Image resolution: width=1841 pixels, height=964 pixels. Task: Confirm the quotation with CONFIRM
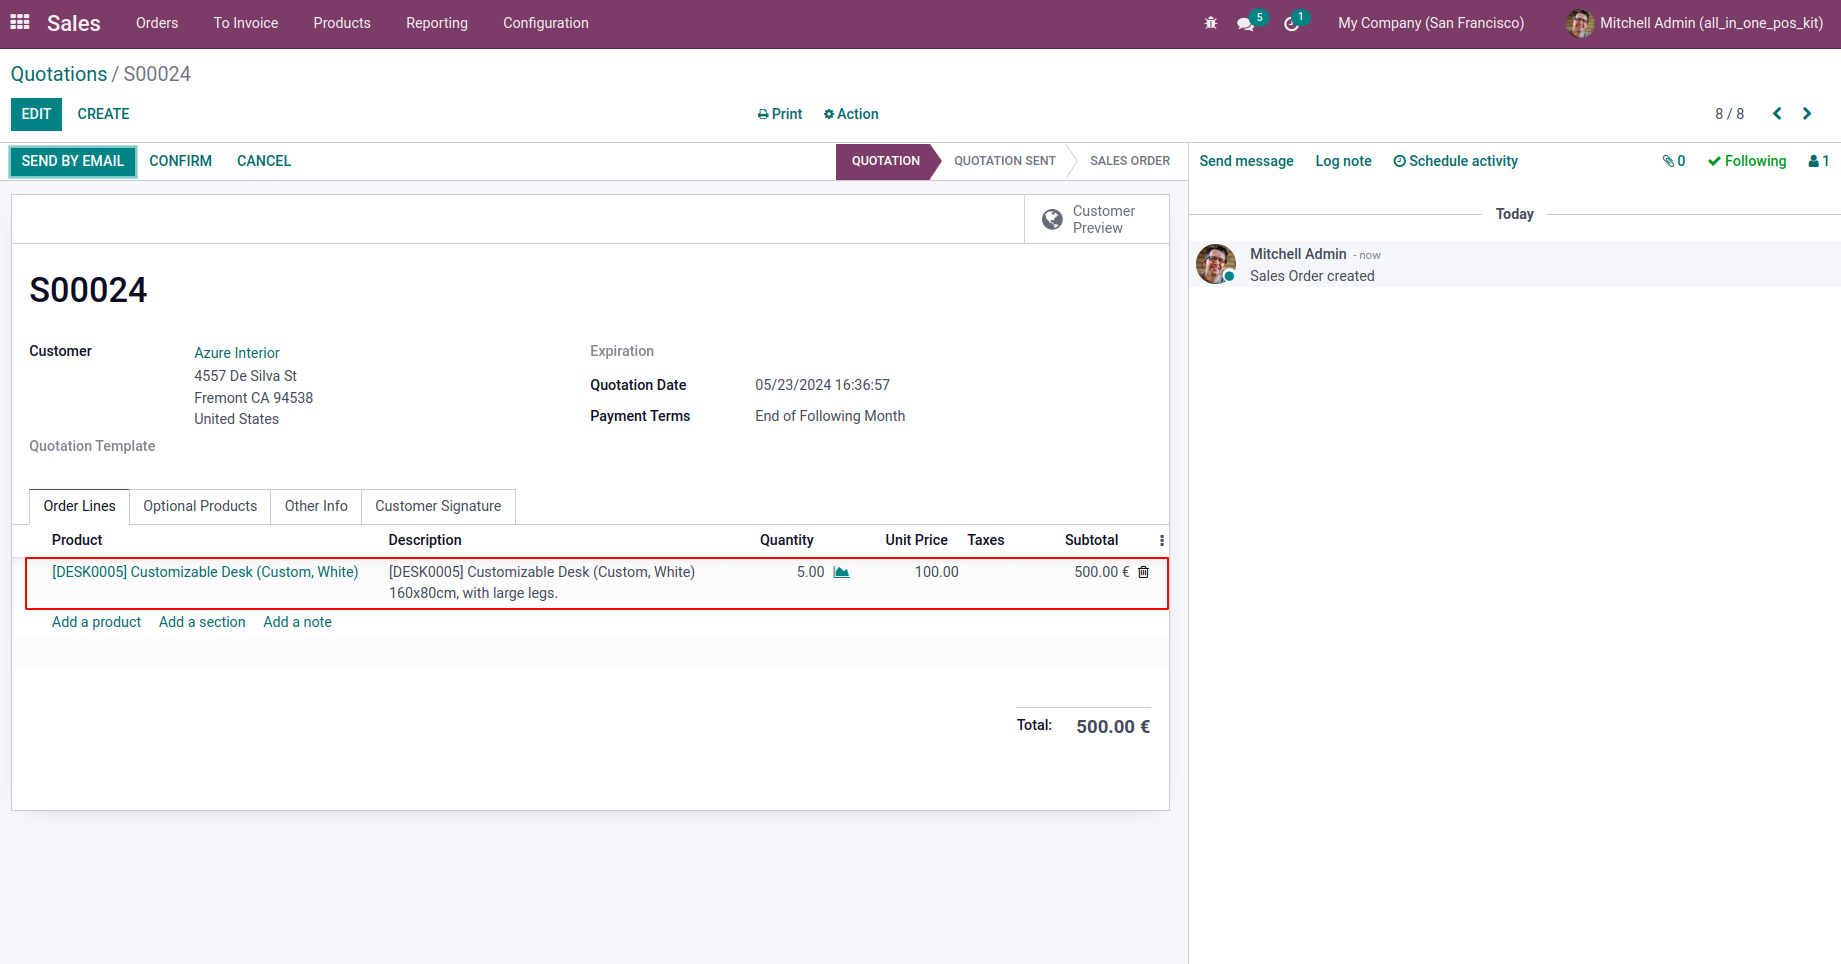tap(181, 161)
